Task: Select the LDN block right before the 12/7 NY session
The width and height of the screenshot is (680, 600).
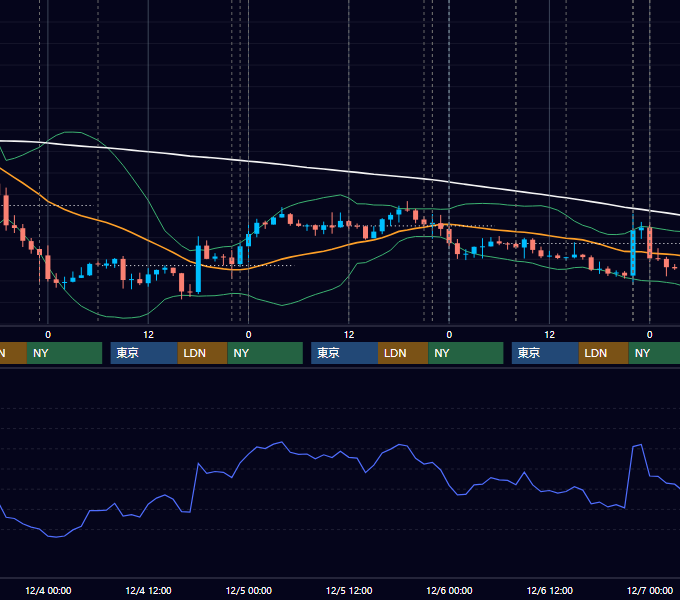Action: click(604, 353)
